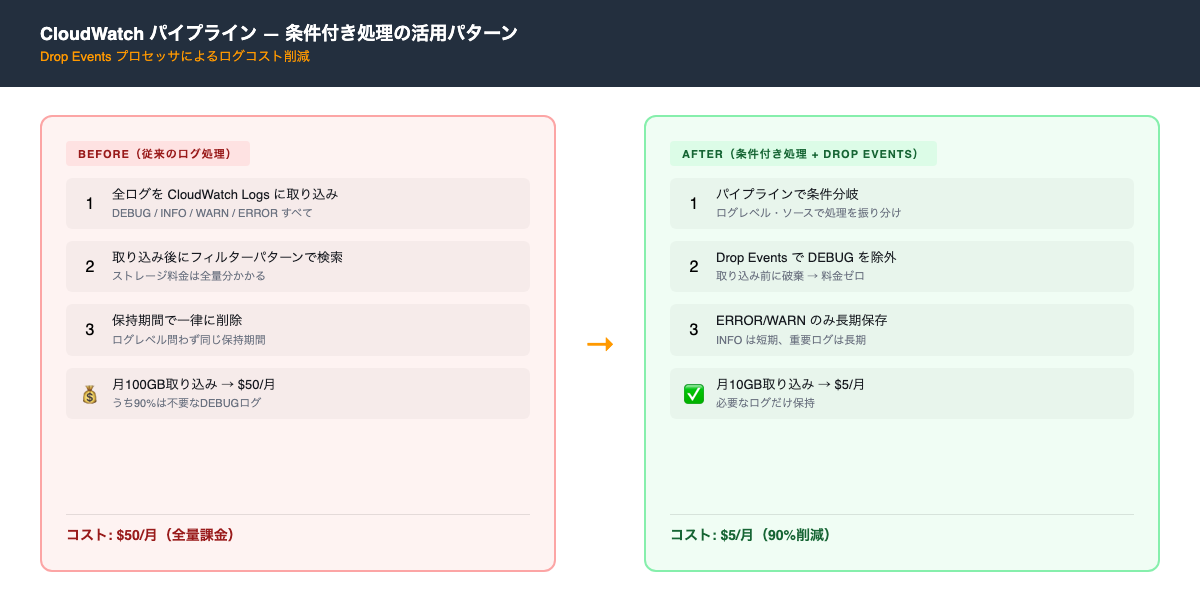
Task: Switch to the AFTER（条件付き処理 + DROP EVENTS）badge
Action: click(803, 154)
